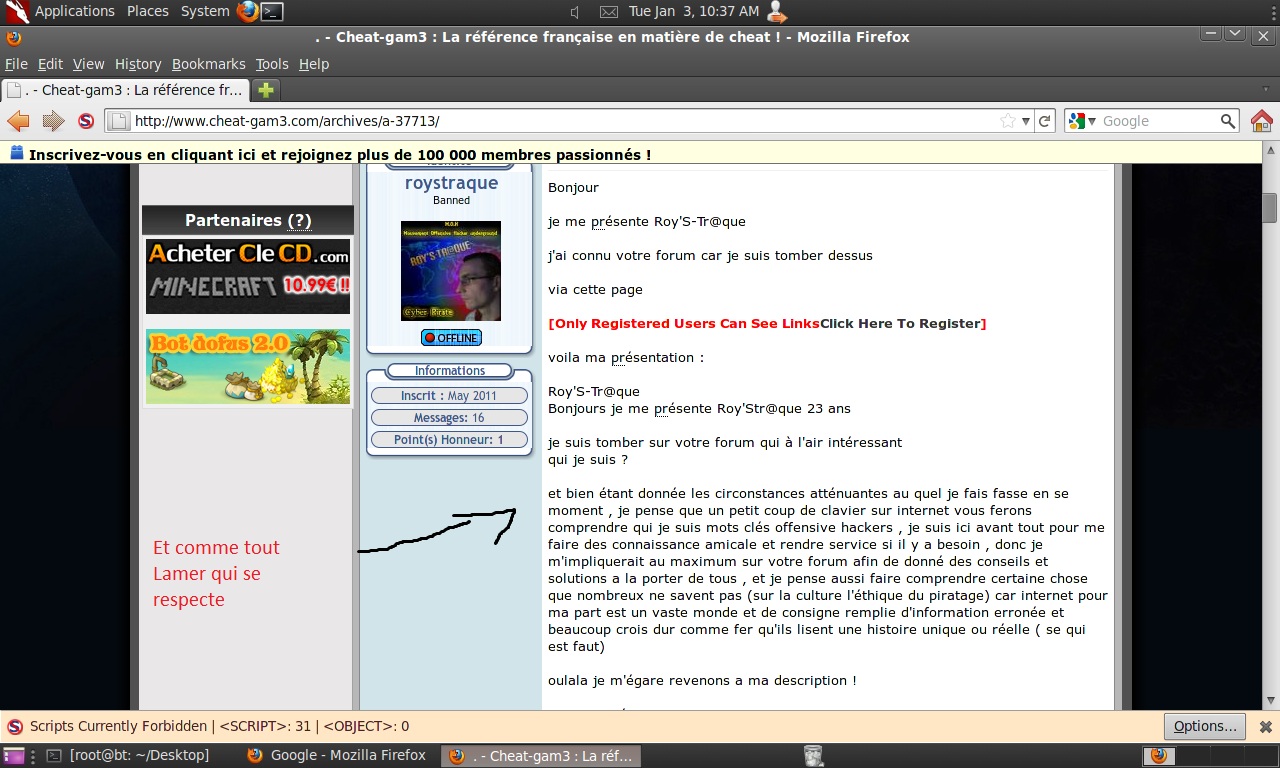Click the registration banner link
The height and width of the screenshot is (768, 1280).
[340, 155]
